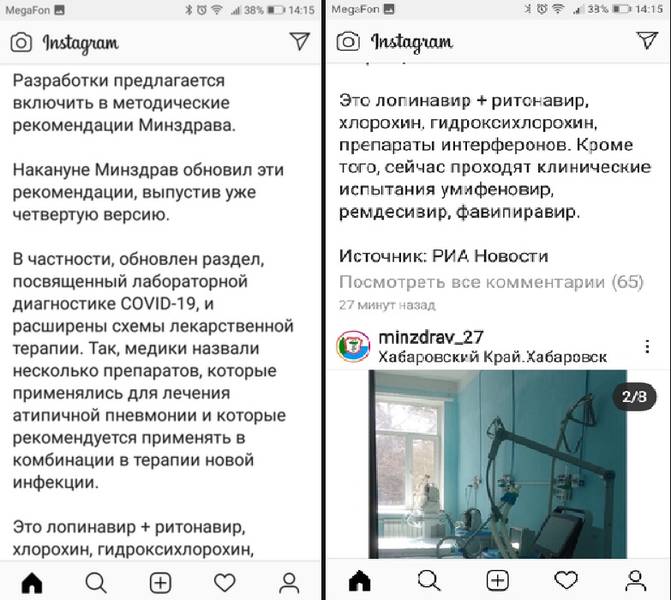Open profile icon in right bottom bar
Viewport: 671px width, 600px height.
pyautogui.click(x=635, y=581)
